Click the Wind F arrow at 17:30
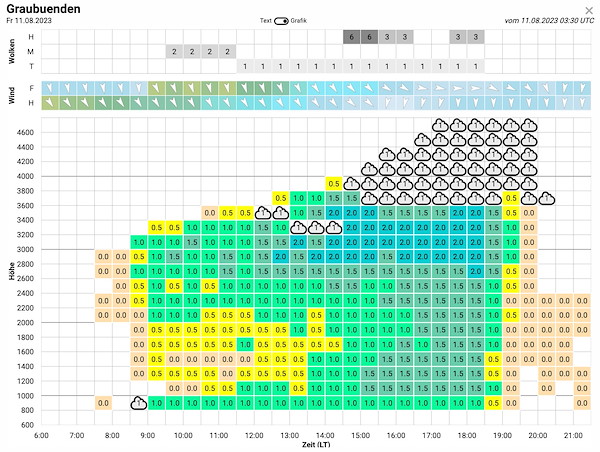Screen dimensions: 600x452 [x=458, y=88]
